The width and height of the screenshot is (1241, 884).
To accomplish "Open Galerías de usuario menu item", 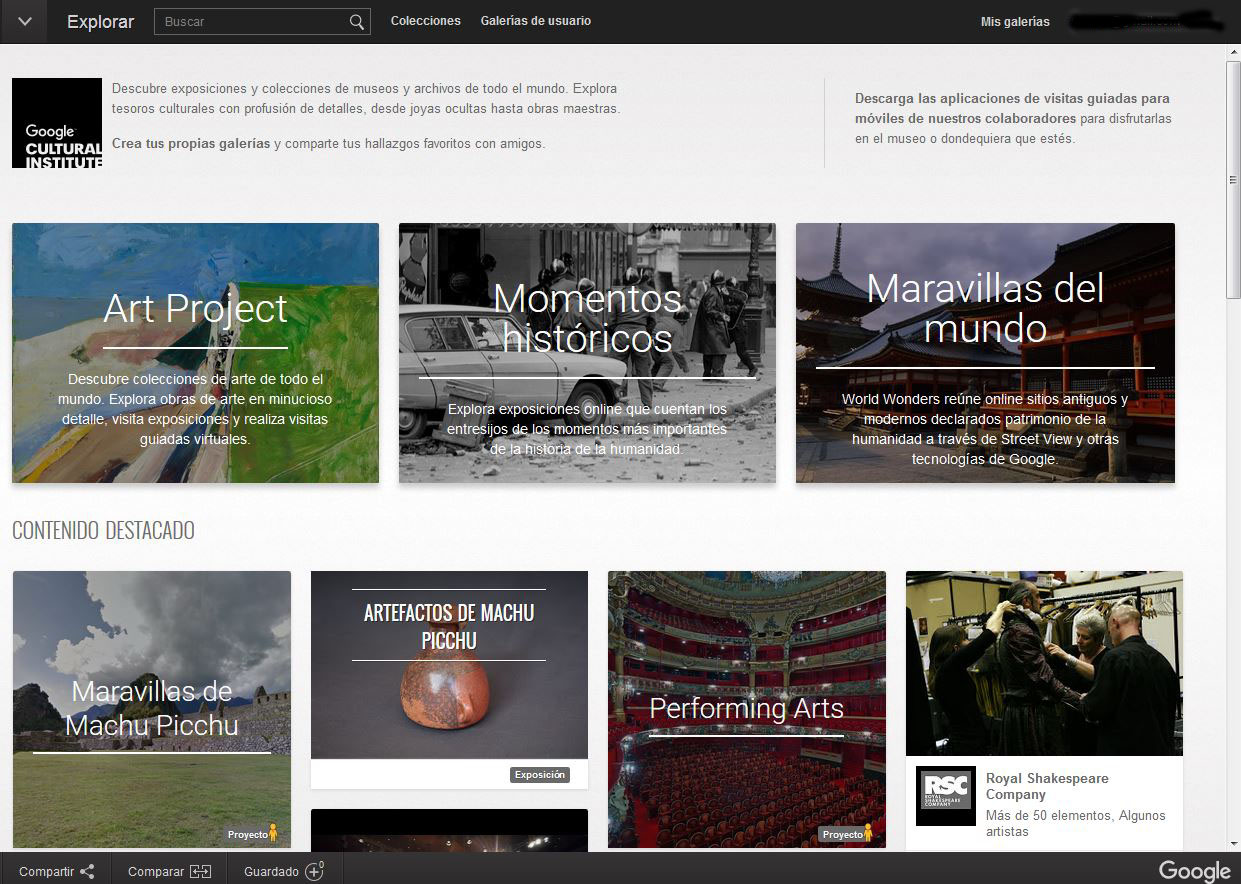I will pyautogui.click(x=535, y=21).
